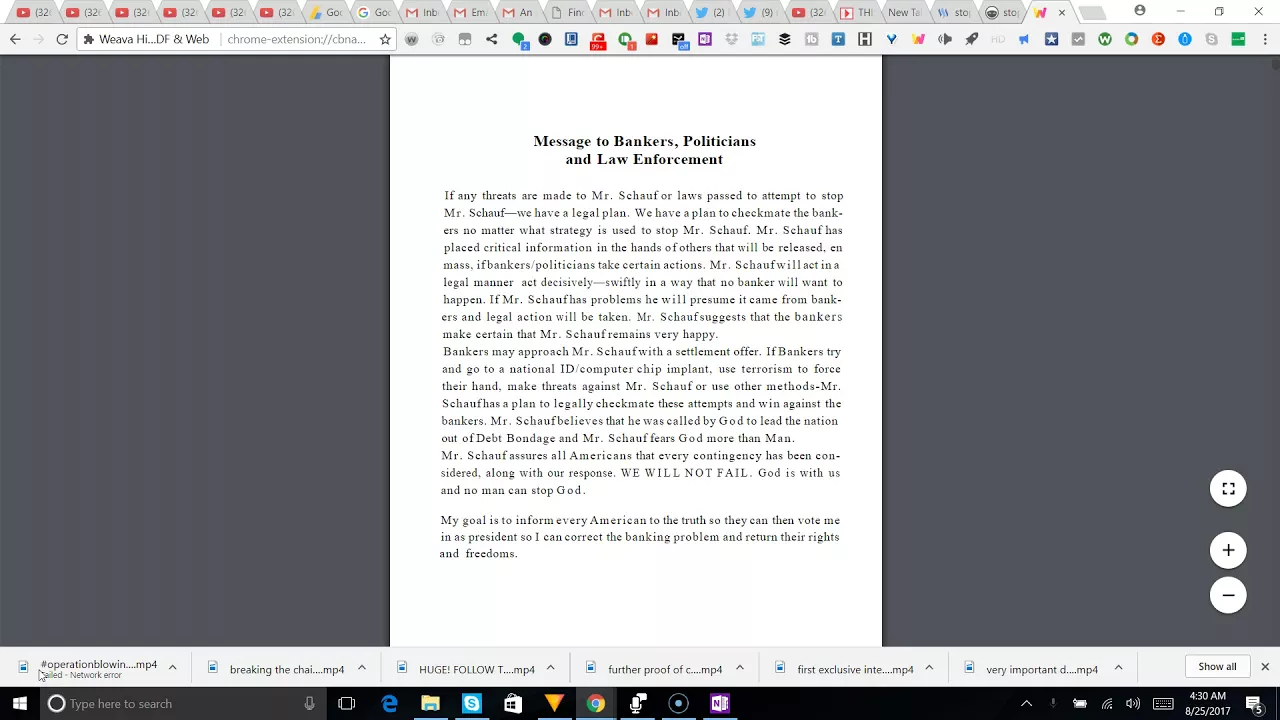Screen dimensions: 1280x720
Task: Open the 'HUGE! FOLLOW T' mp4 download
Action: (466, 668)
